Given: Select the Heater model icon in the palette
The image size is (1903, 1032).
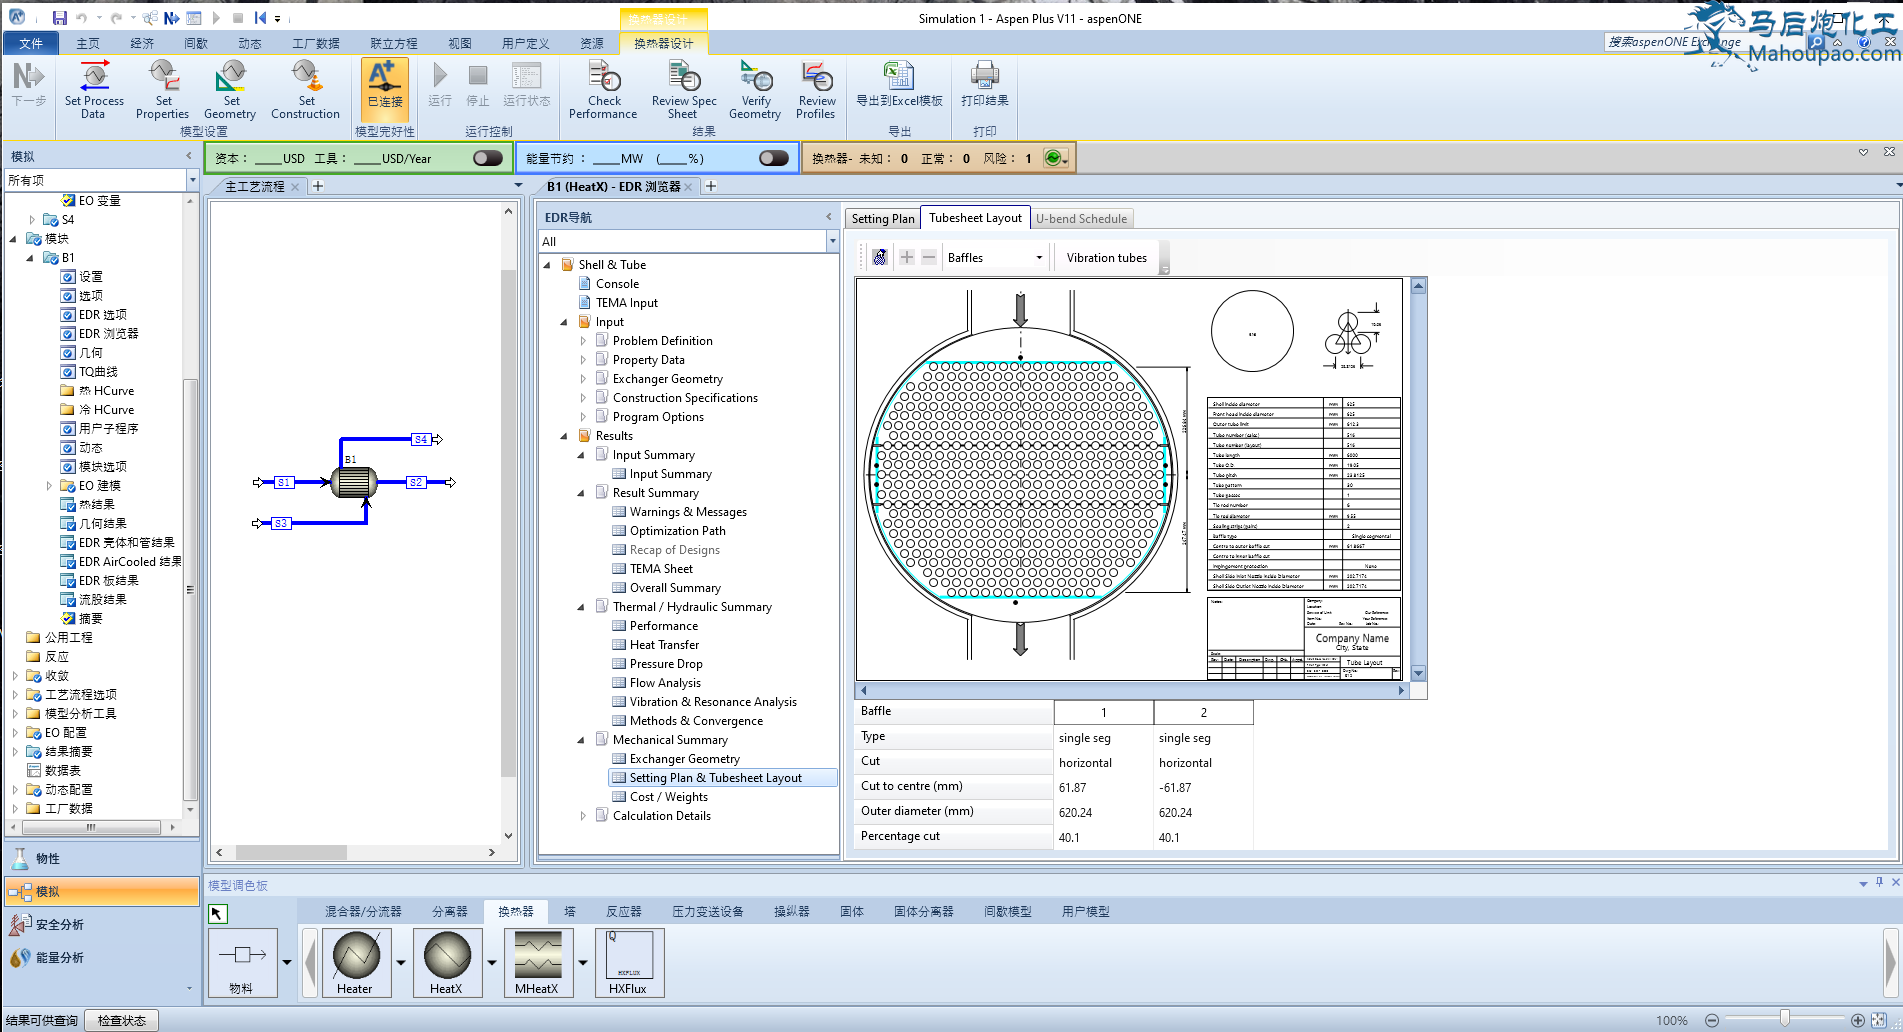Looking at the screenshot, I should point(355,962).
